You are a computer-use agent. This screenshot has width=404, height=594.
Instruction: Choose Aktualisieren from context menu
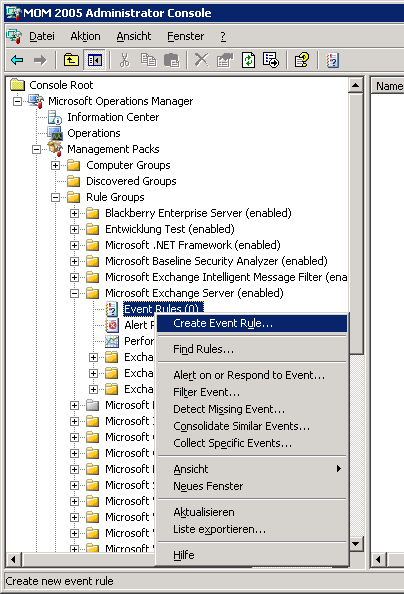(252, 512)
